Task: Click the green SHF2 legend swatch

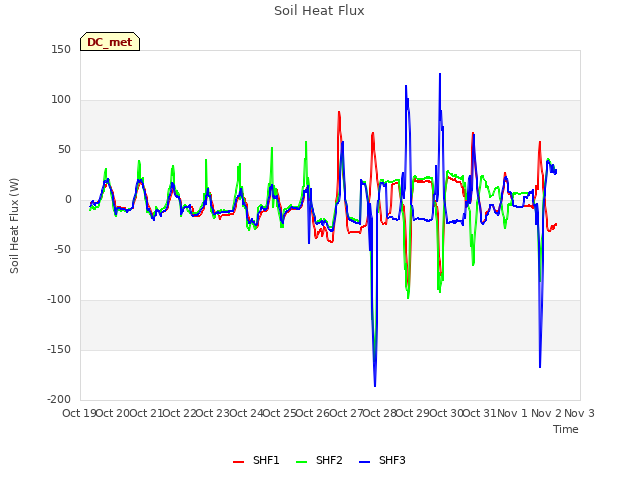Action: tap(301, 462)
